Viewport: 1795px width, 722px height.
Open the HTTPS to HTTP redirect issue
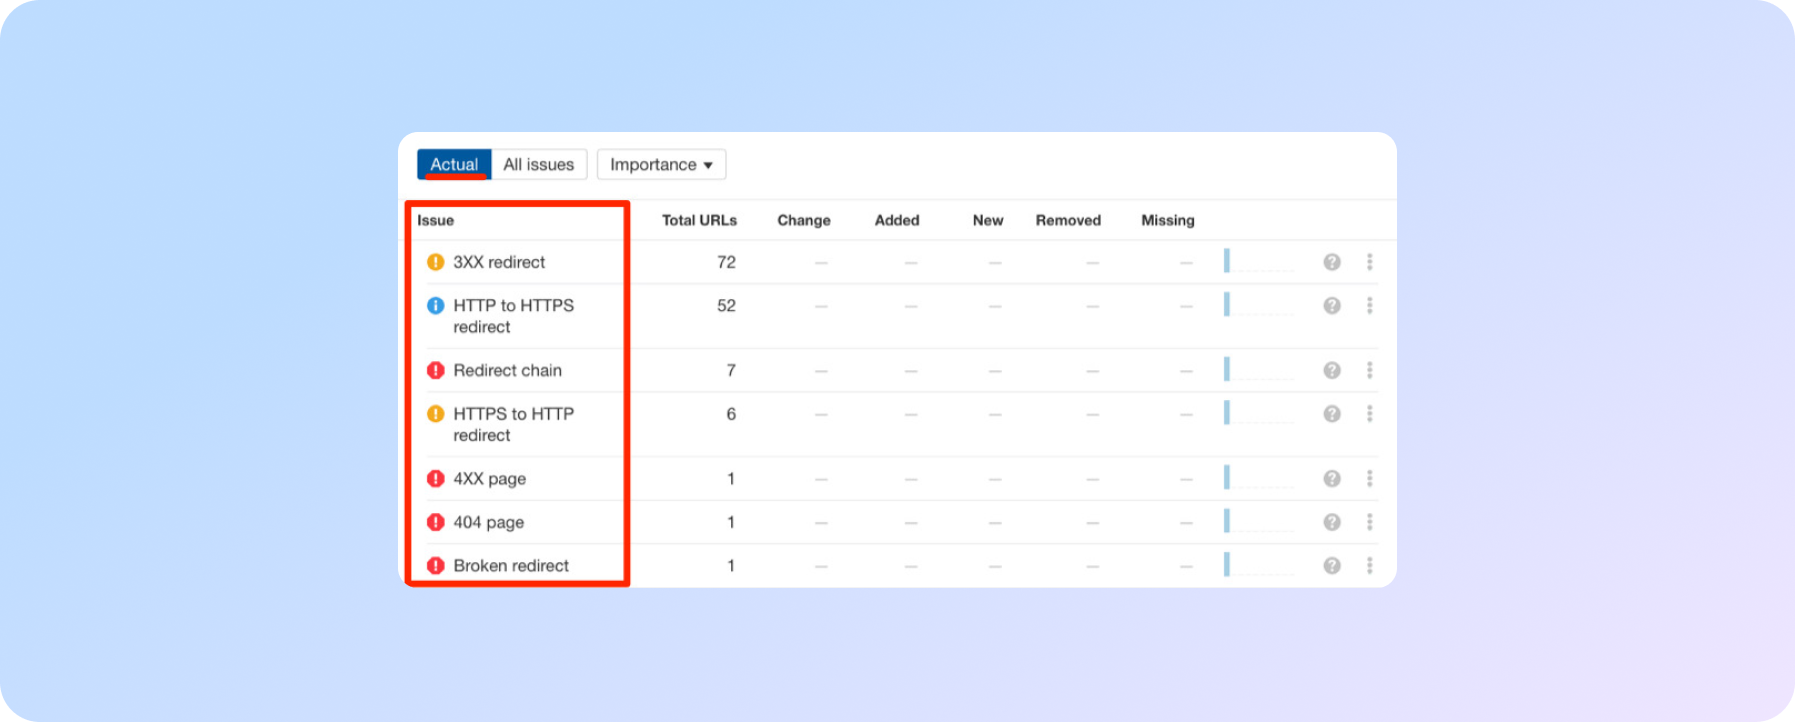point(514,424)
